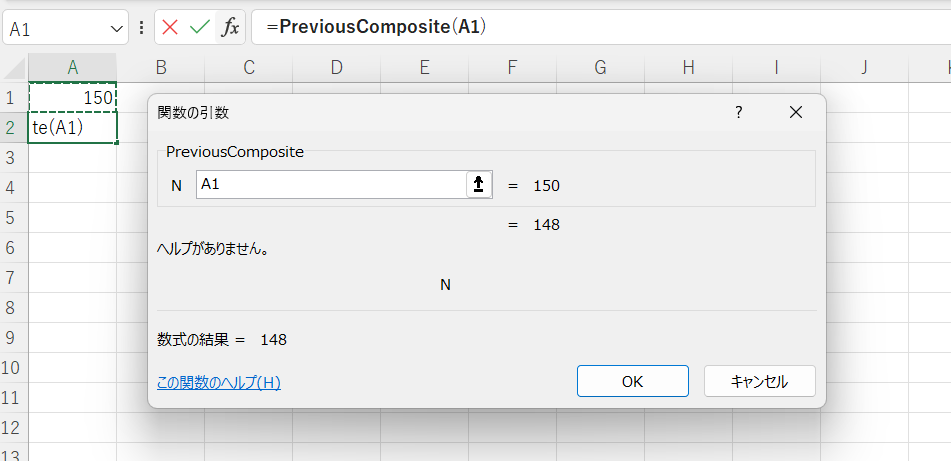Click inside the formula bar text
Screen dimensions: 951x461
click(x=600, y=27)
